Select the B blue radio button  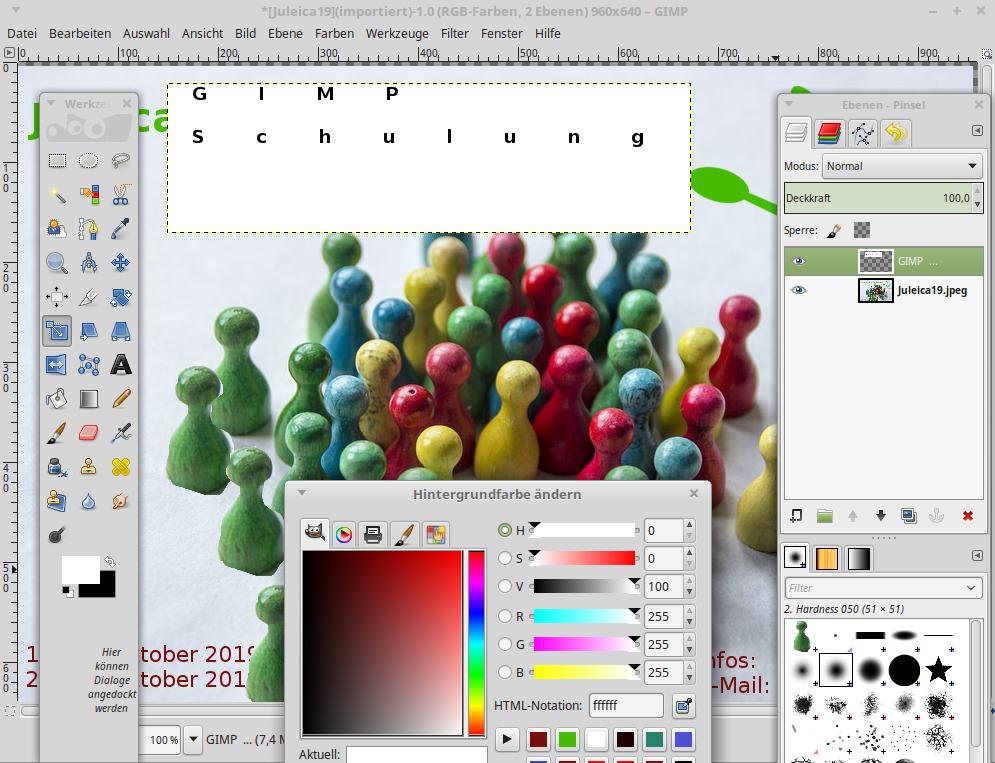click(x=505, y=672)
